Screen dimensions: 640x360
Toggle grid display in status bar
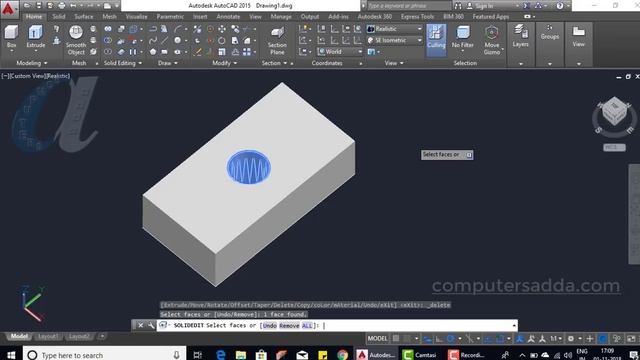pyautogui.click(x=396, y=338)
